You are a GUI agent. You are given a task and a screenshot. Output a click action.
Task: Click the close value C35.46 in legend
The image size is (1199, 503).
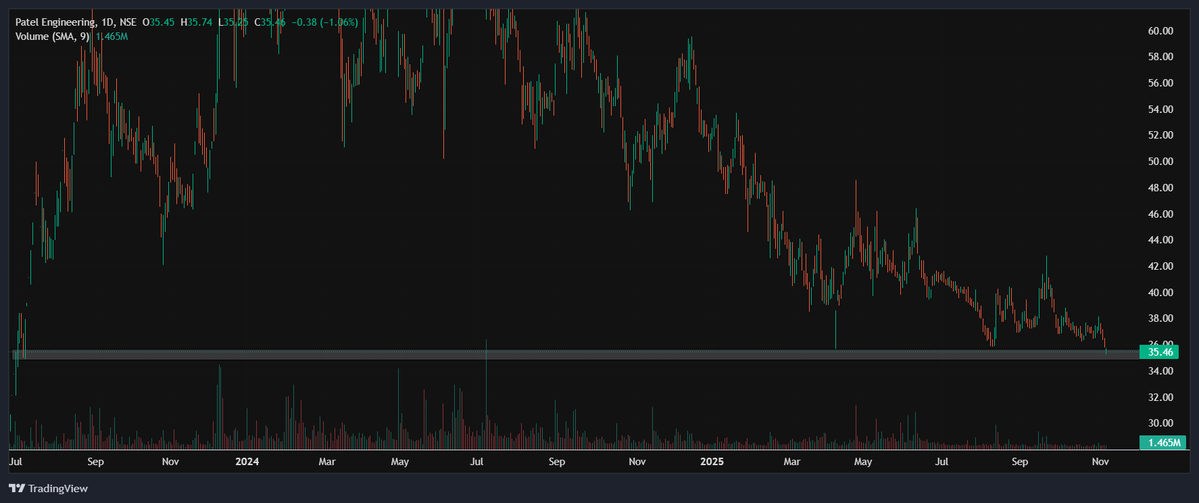(x=270, y=23)
